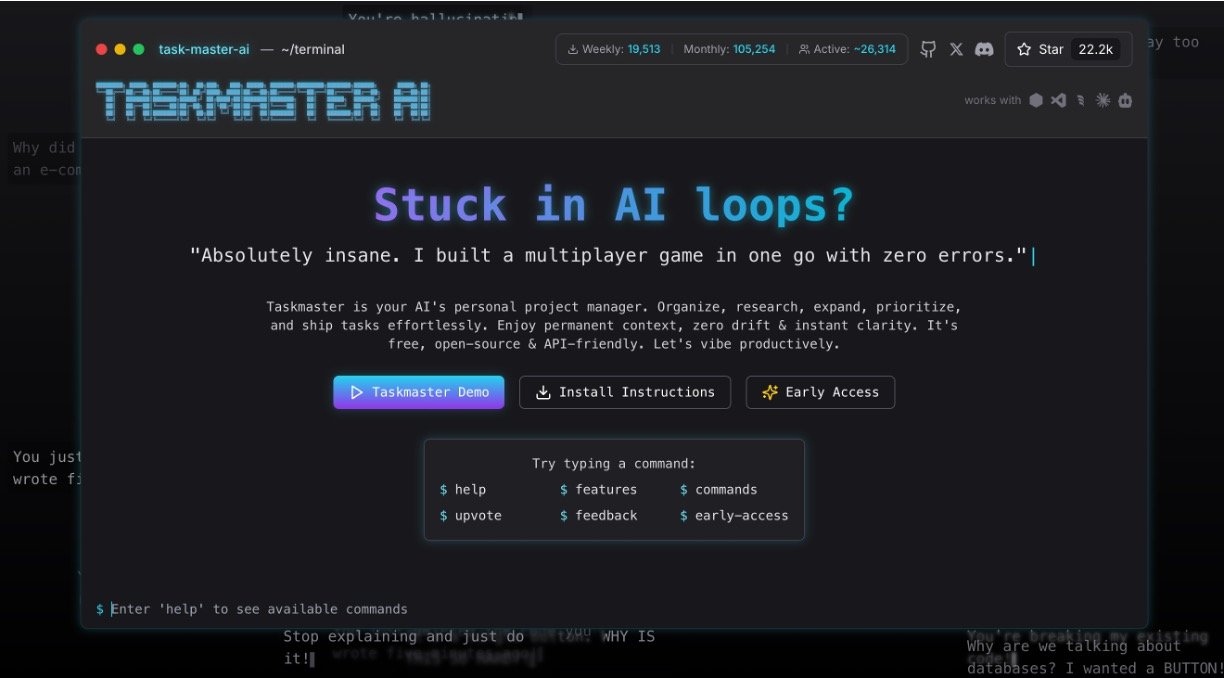Request Early Access
Viewport: 1224px width, 678px height.
[820, 392]
